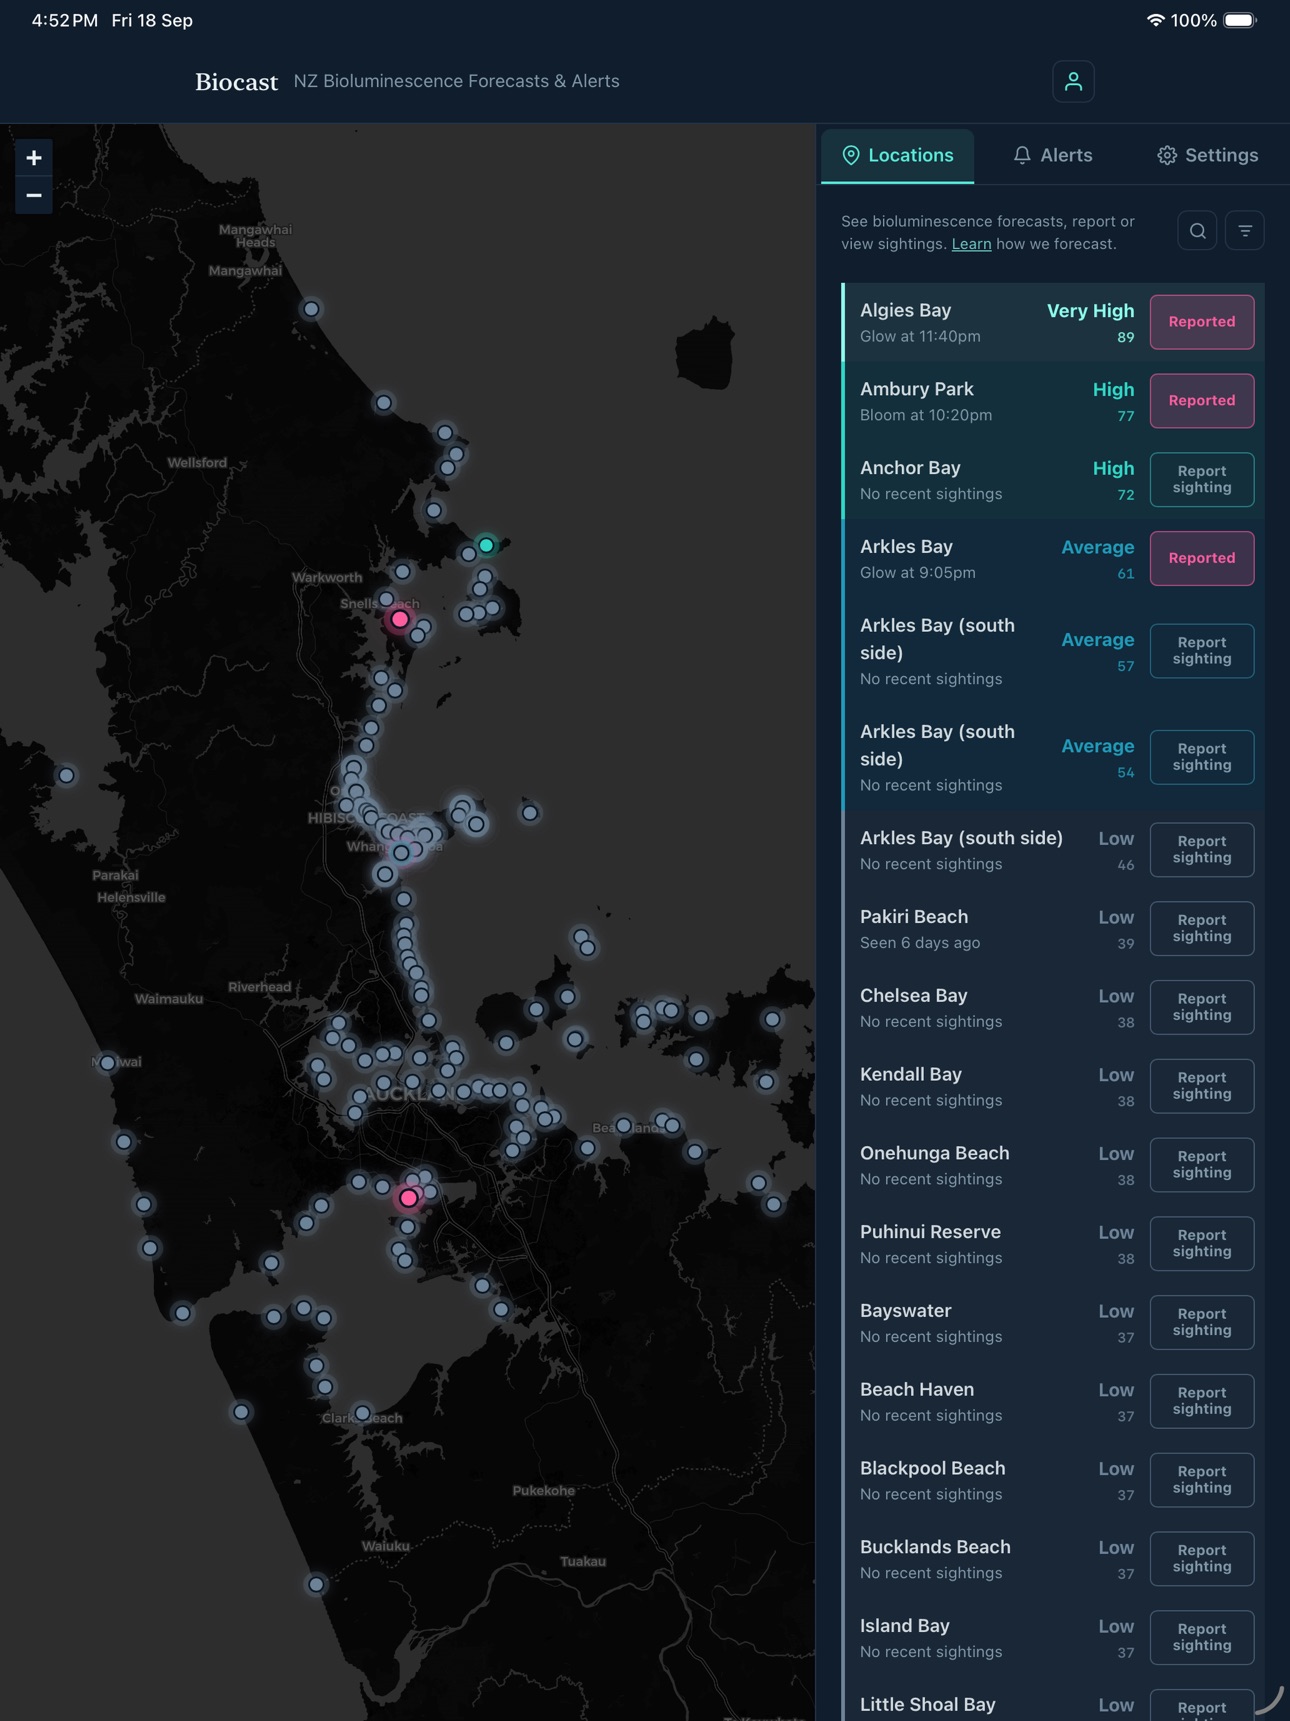
Task: Switch to the Locations tab
Action: [898, 155]
